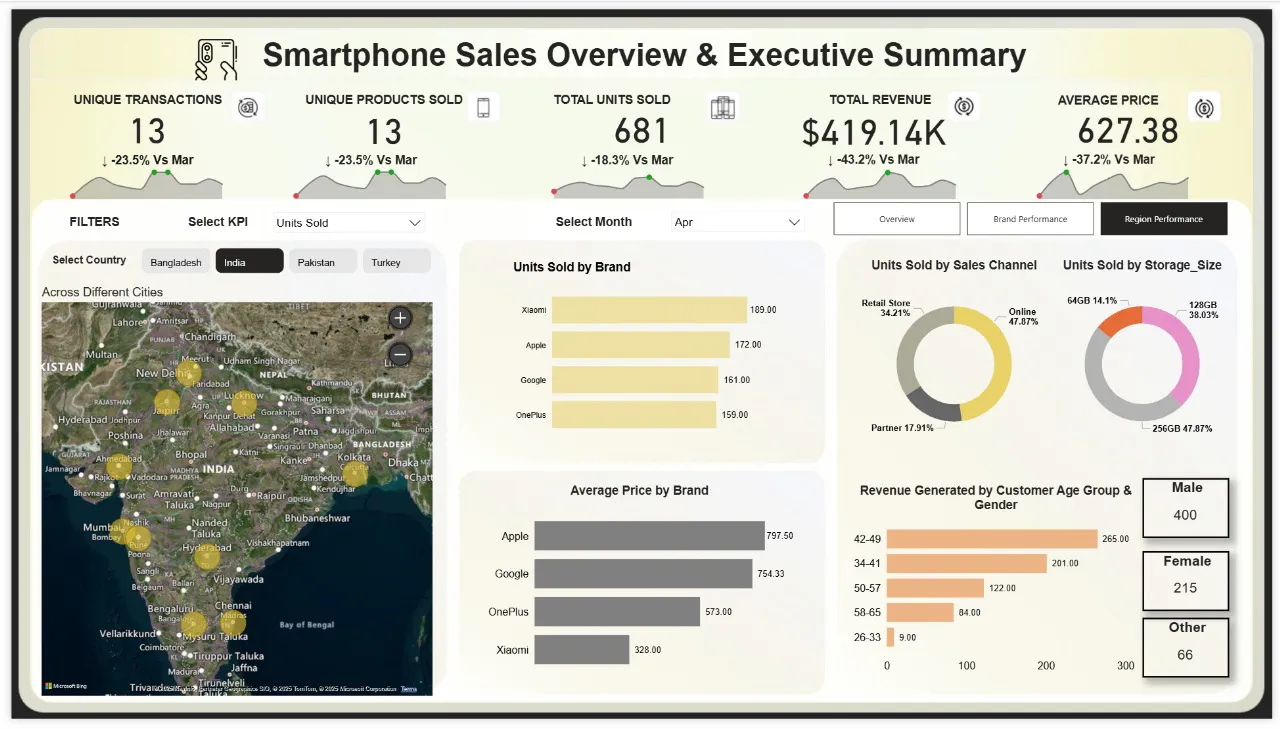Open the Brand Performance tab
Screen dimensions: 1280x729
1030,219
